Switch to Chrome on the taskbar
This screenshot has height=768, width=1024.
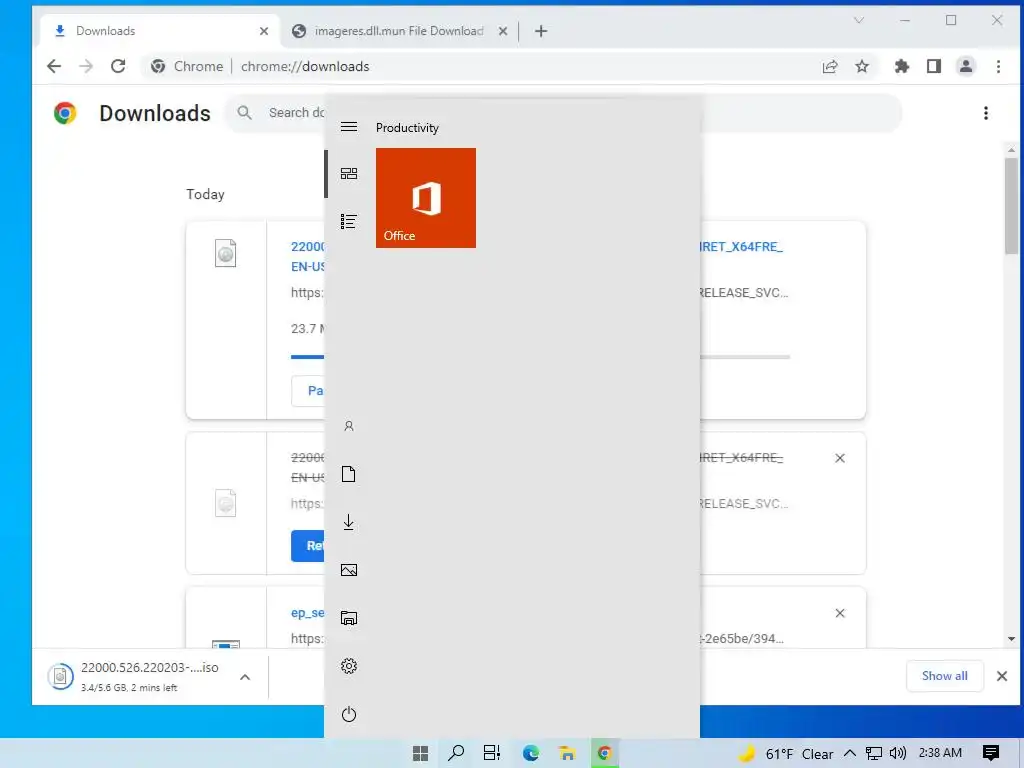604,753
